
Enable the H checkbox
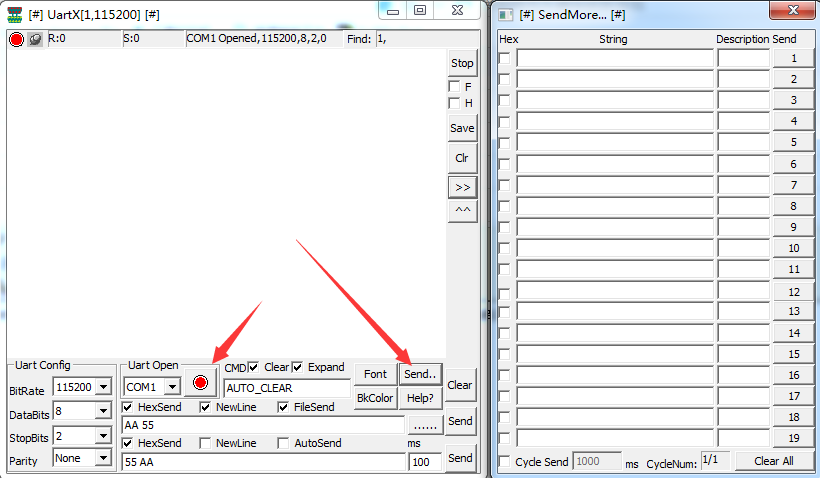coord(454,103)
